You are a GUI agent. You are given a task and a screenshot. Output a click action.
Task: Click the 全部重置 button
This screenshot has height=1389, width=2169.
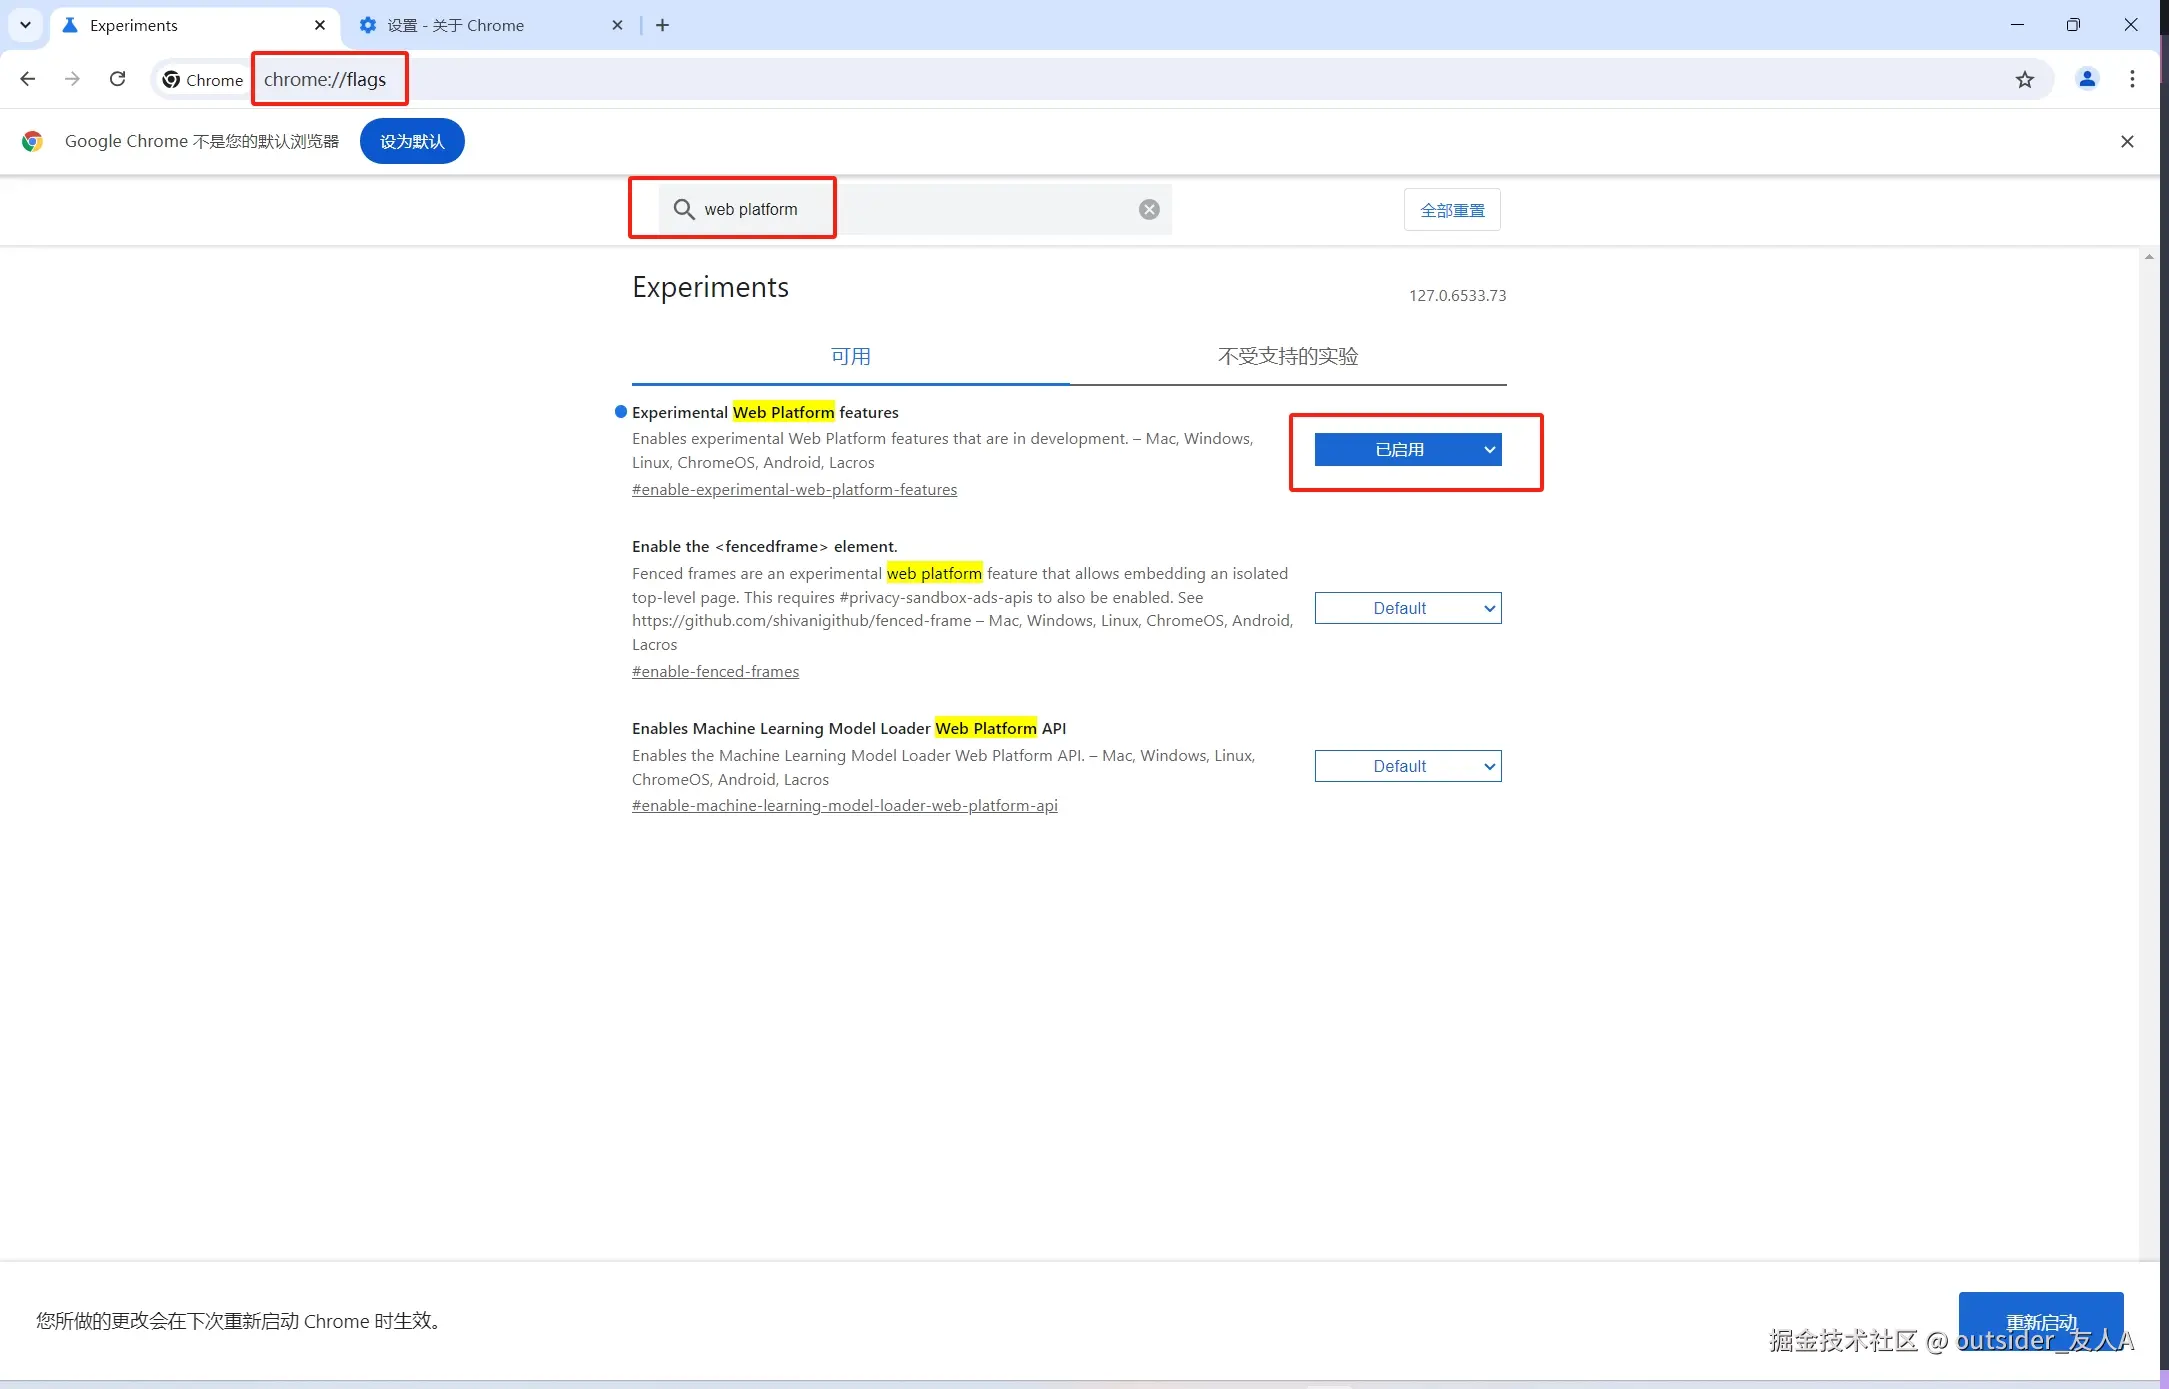click(x=1452, y=210)
